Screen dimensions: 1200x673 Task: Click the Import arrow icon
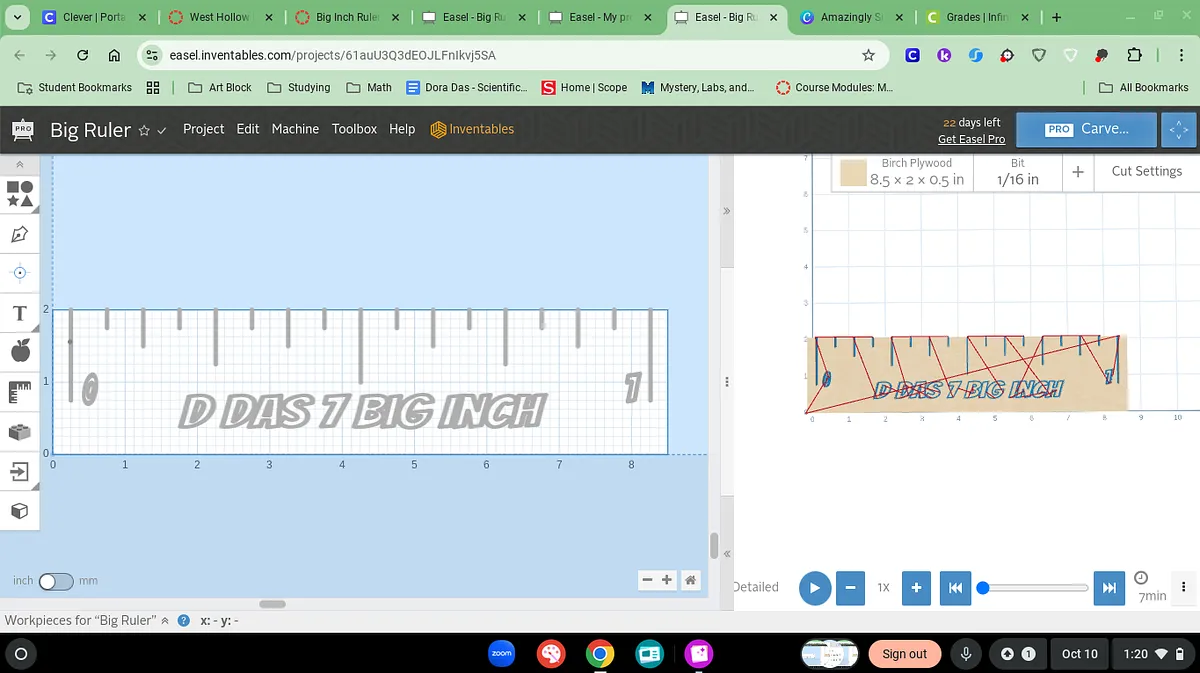(19, 471)
